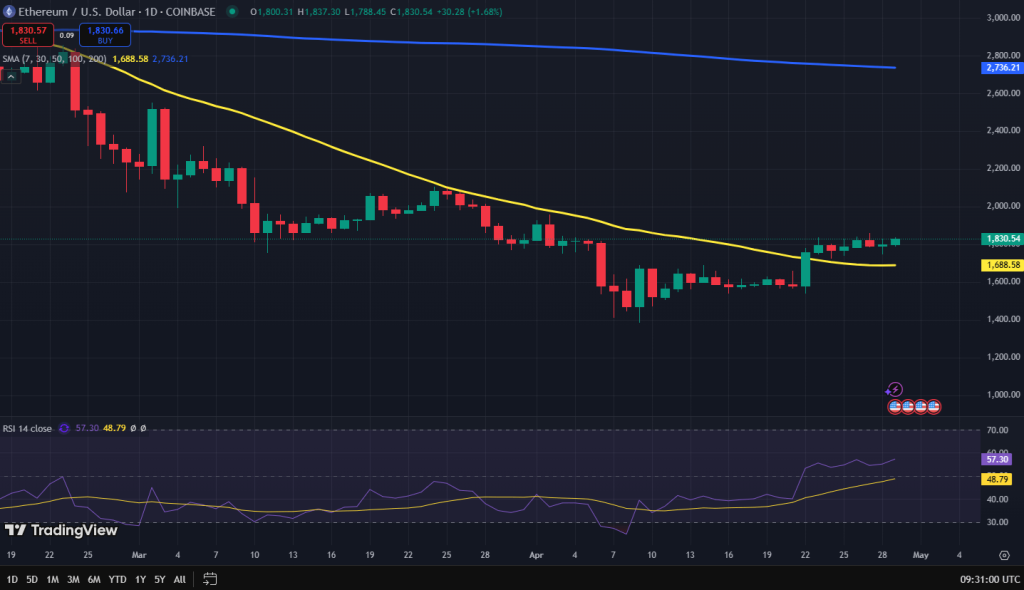Select the 1D time range
Image resolution: width=1024 pixels, height=590 pixels.
pos(12,579)
